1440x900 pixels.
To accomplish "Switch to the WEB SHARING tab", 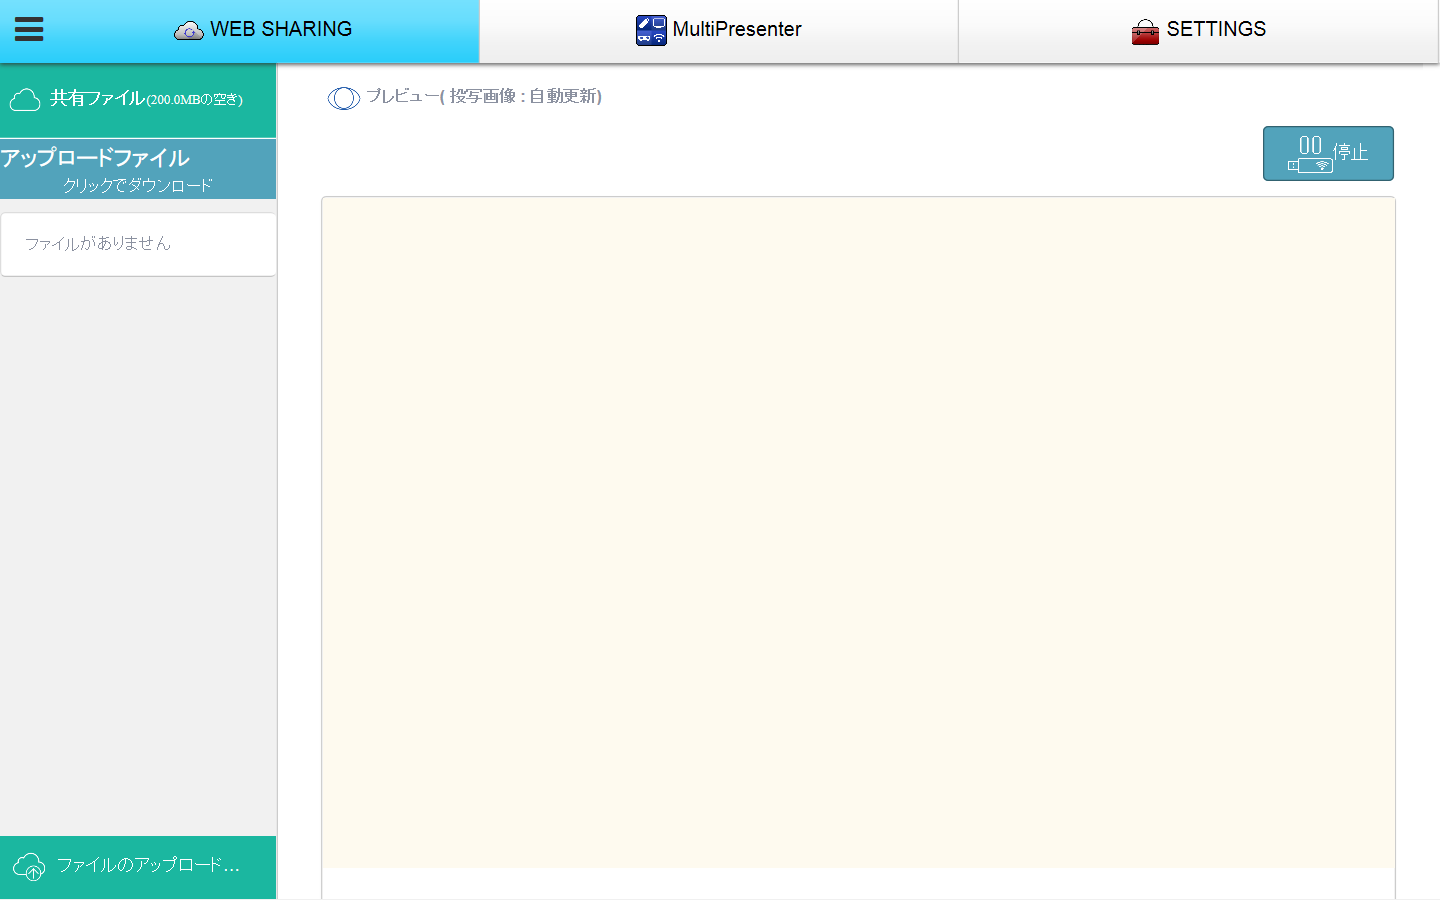I will click(280, 30).
